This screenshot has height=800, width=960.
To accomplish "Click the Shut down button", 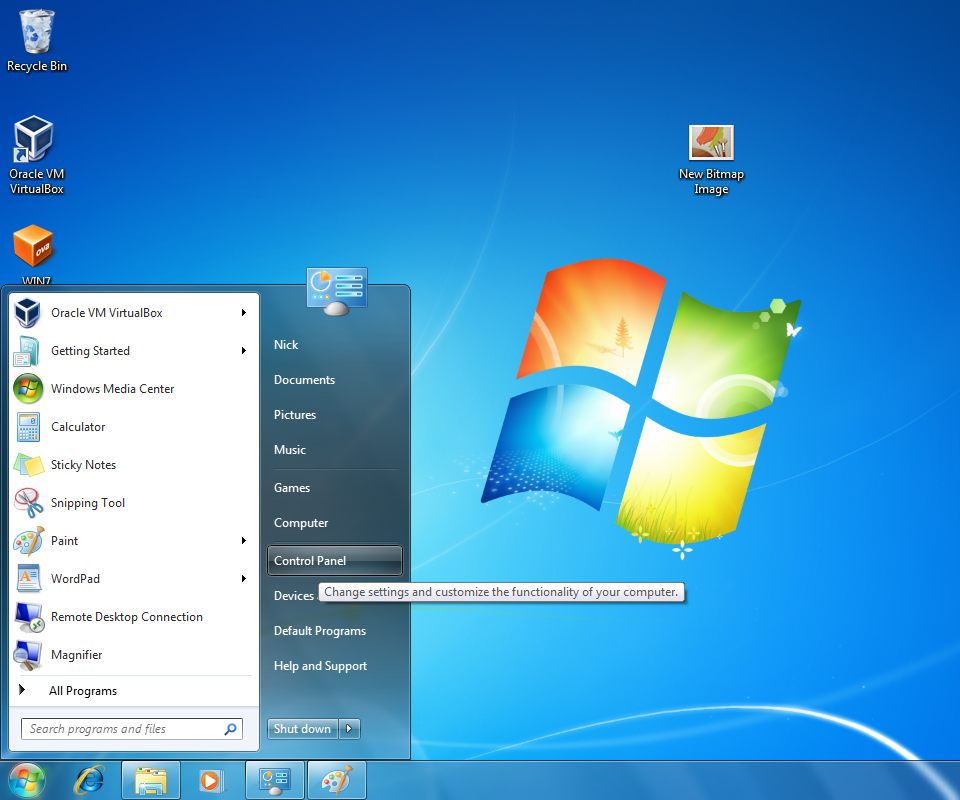I will (302, 728).
